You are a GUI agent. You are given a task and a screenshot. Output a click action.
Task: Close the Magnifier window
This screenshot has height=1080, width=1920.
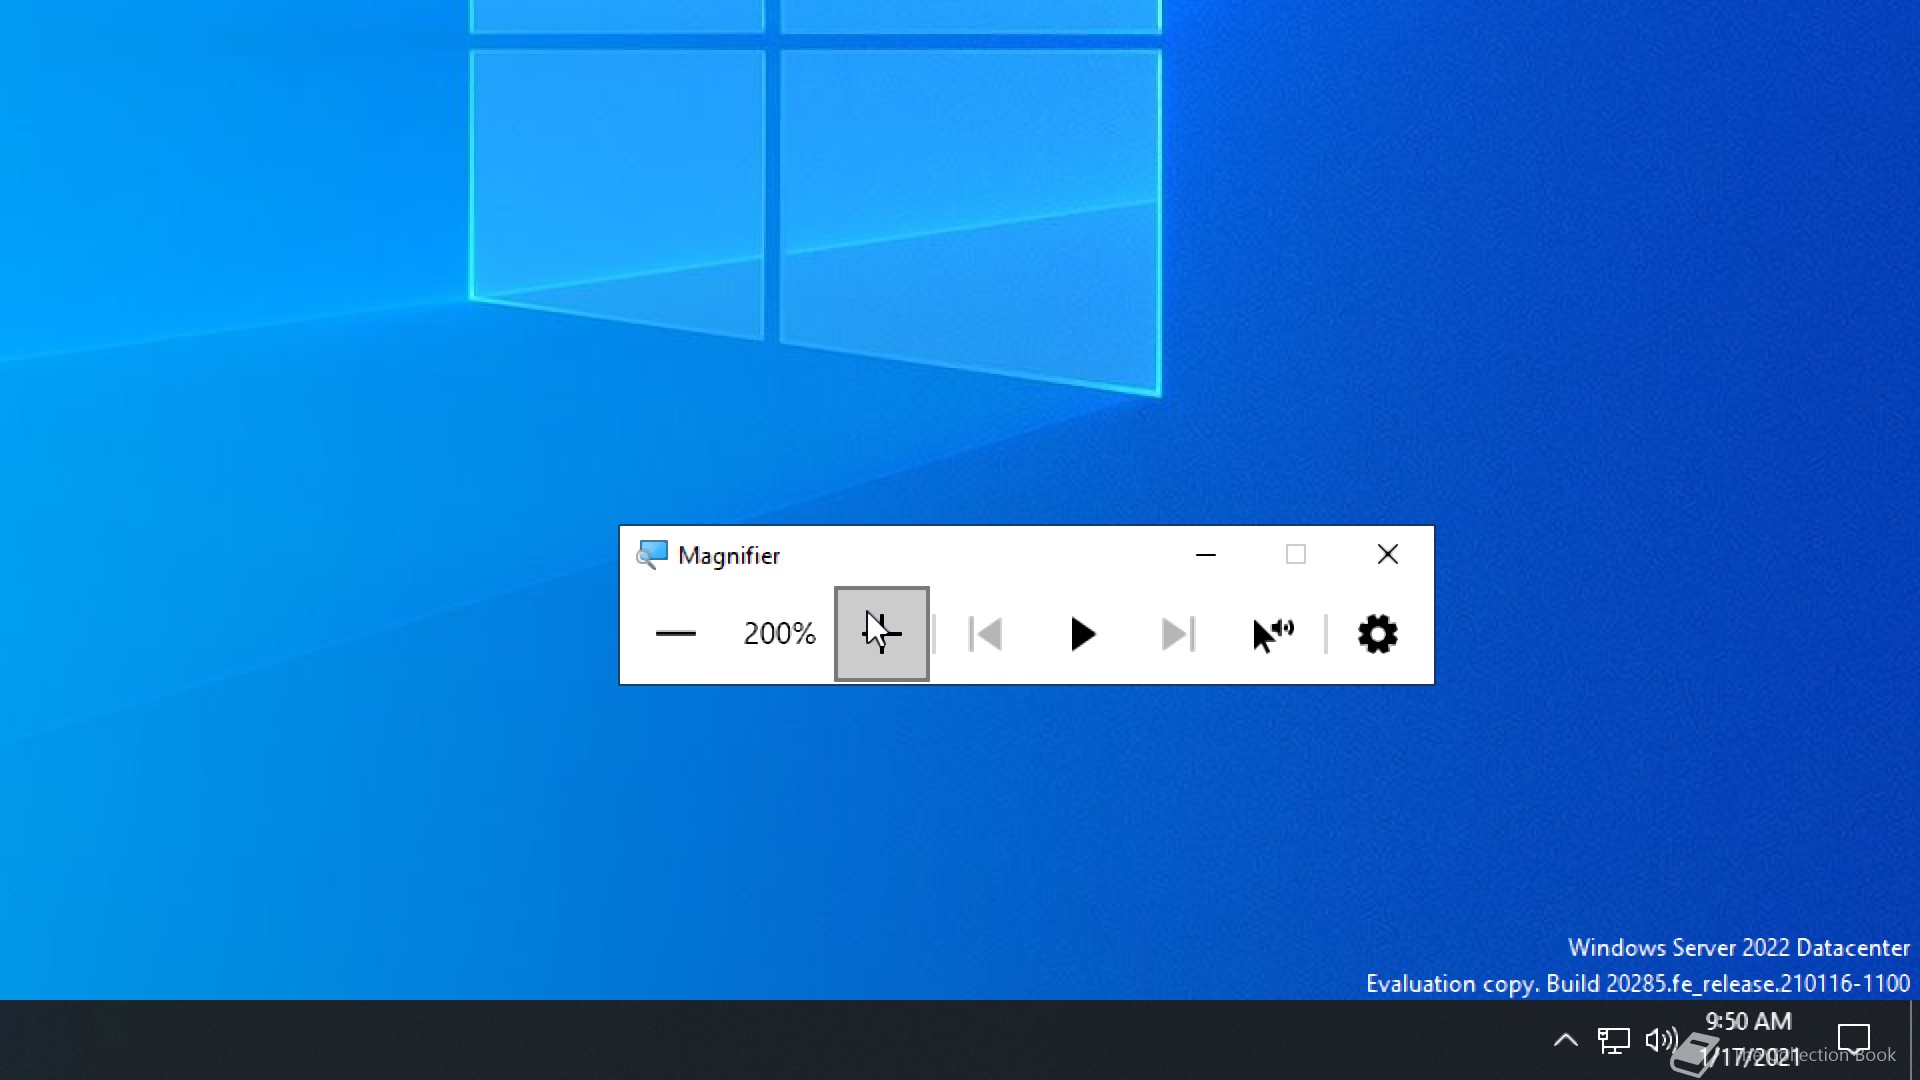coord(1388,555)
